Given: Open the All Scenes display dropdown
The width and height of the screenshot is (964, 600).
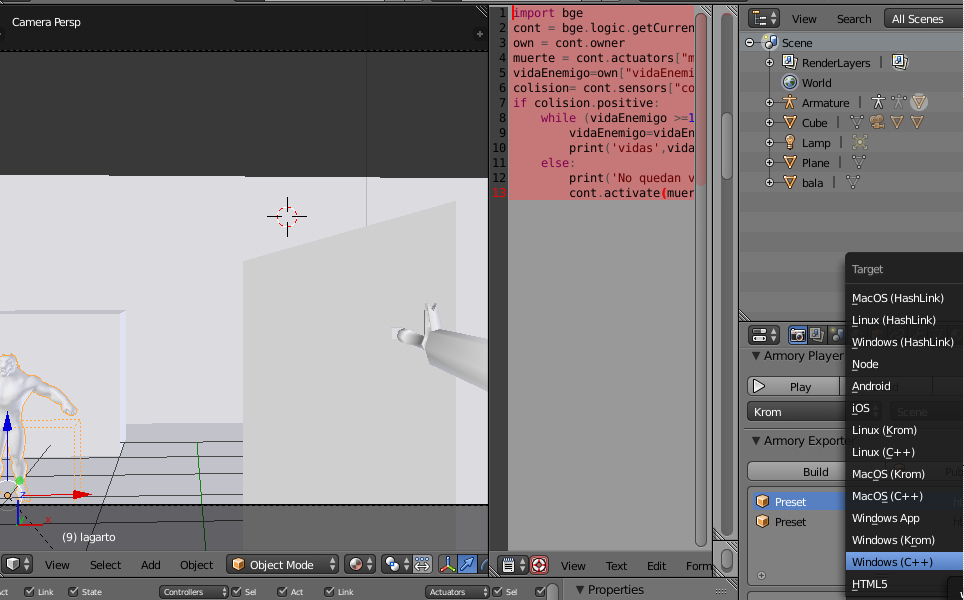Looking at the screenshot, I should point(923,18).
